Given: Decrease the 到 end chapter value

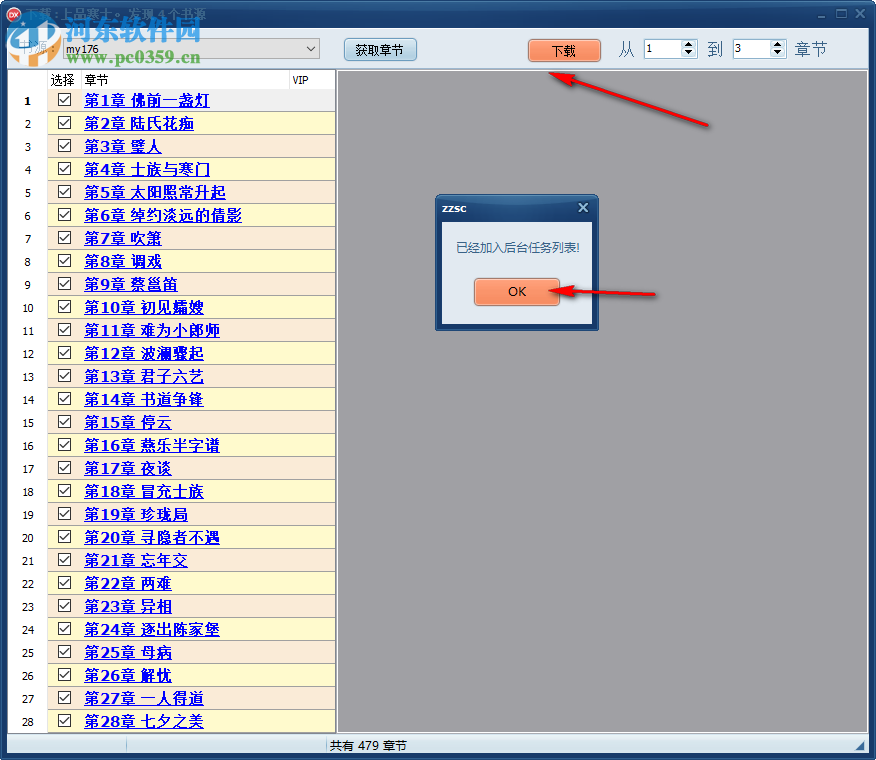Looking at the screenshot, I should click(x=777, y=53).
